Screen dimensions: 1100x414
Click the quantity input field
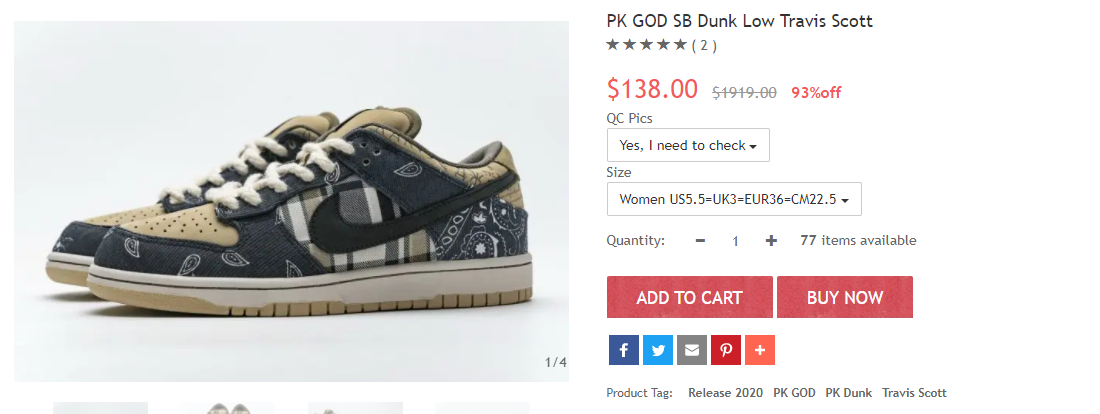click(735, 241)
